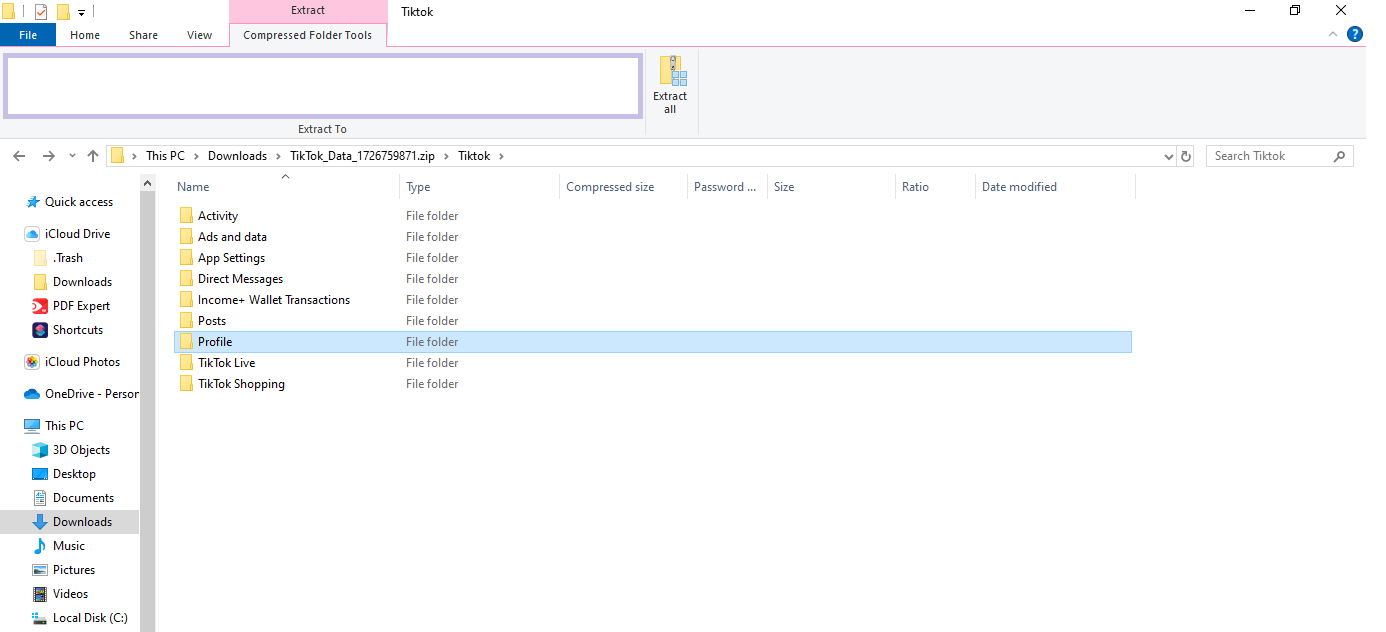The image size is (1386, 632).
Task: Click the Properties icon in quick access toolbar
Action: point(41,12)
